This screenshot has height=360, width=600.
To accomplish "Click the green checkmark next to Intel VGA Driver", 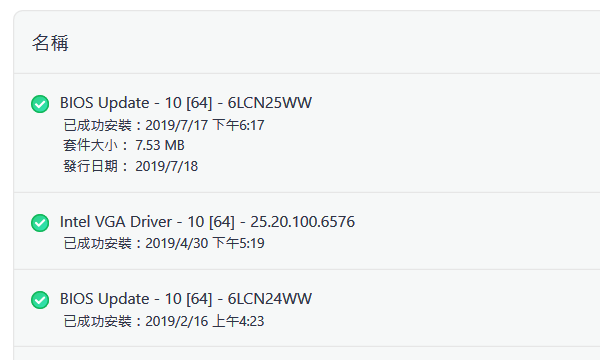I will (x=40, y=223).
